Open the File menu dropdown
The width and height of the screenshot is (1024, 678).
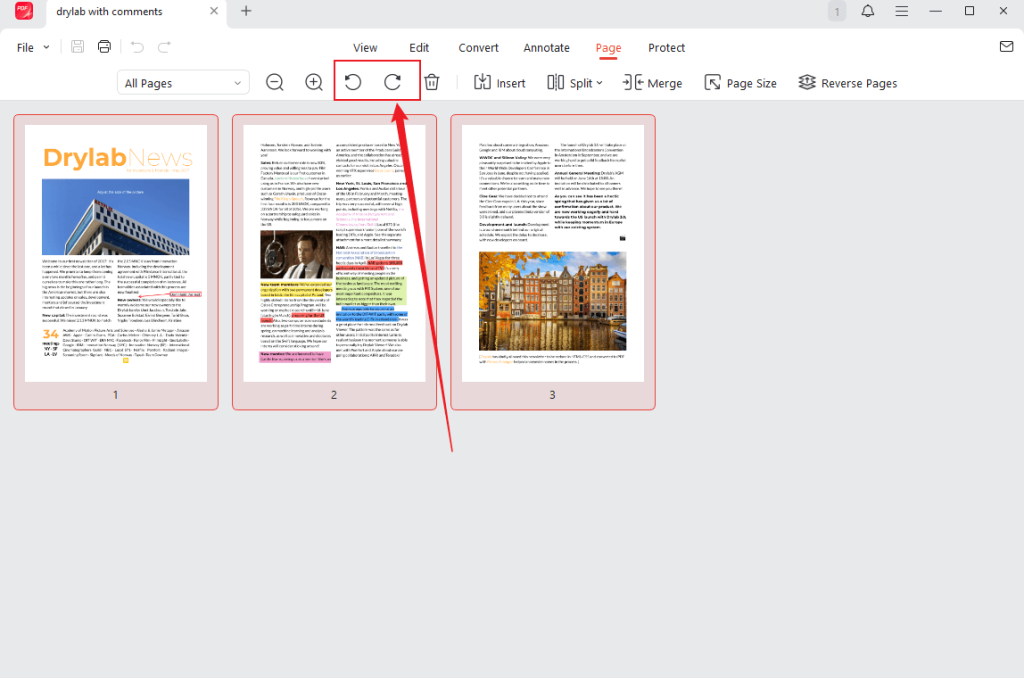(x=31, y=47)
